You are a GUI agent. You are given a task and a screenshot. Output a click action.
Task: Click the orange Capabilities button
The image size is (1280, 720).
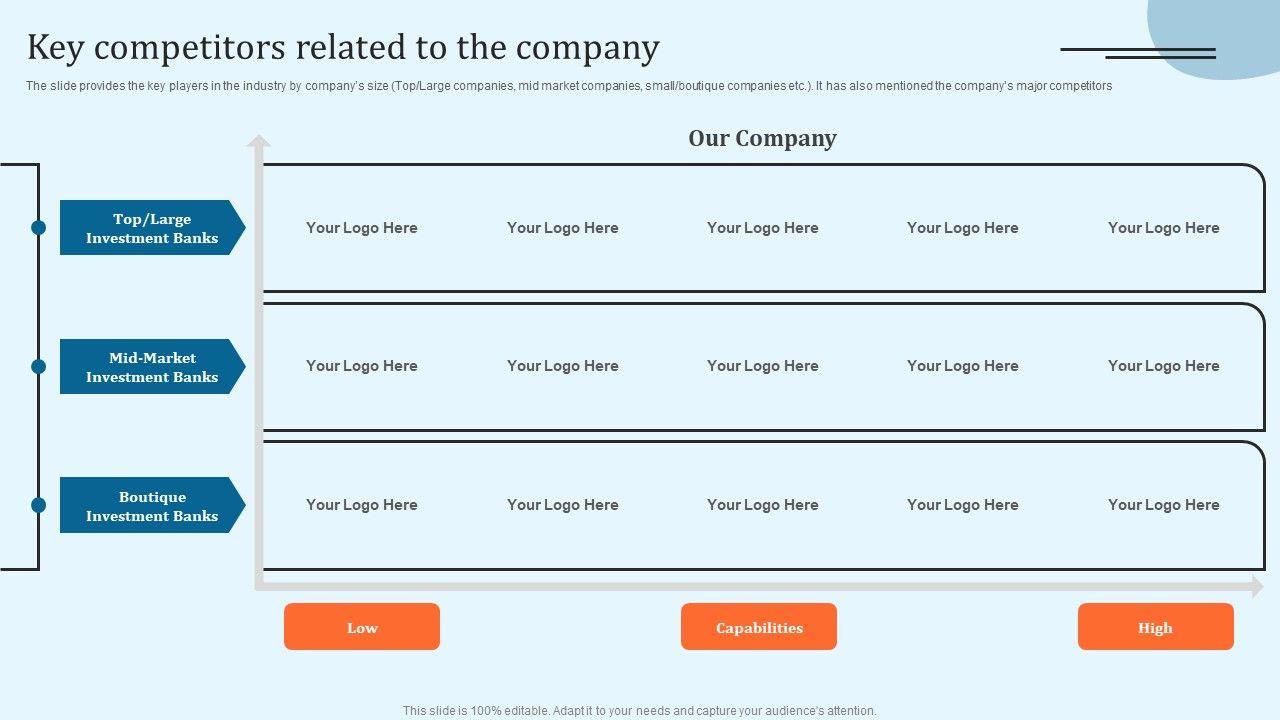click(759, 627)
